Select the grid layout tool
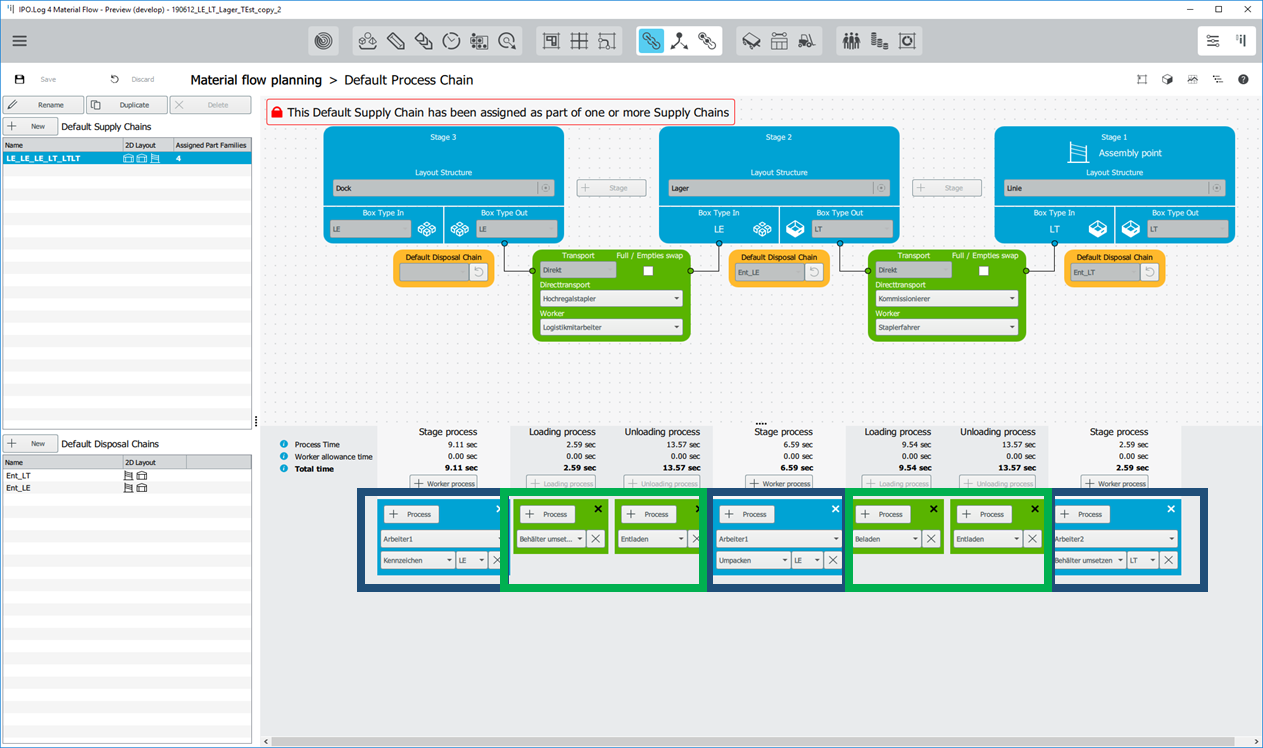 [578, 41]
